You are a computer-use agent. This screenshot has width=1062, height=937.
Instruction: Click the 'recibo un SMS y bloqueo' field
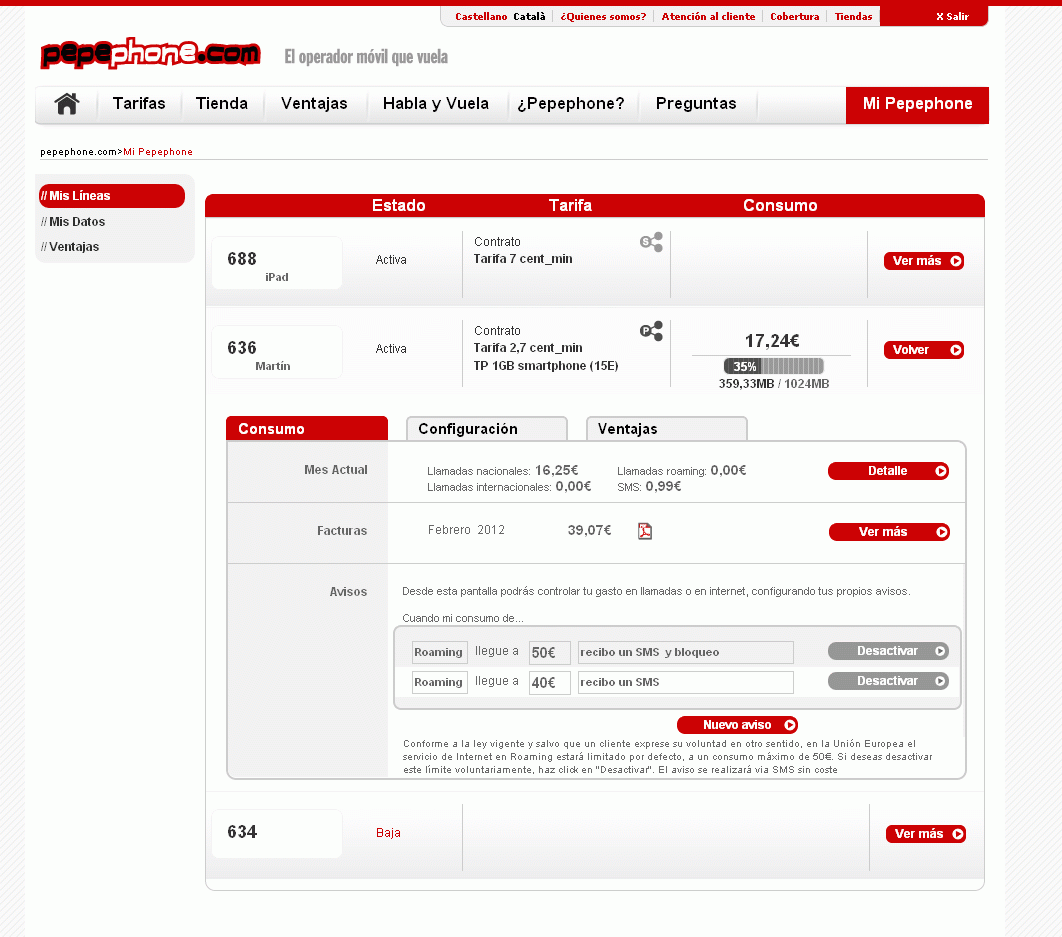685,652
